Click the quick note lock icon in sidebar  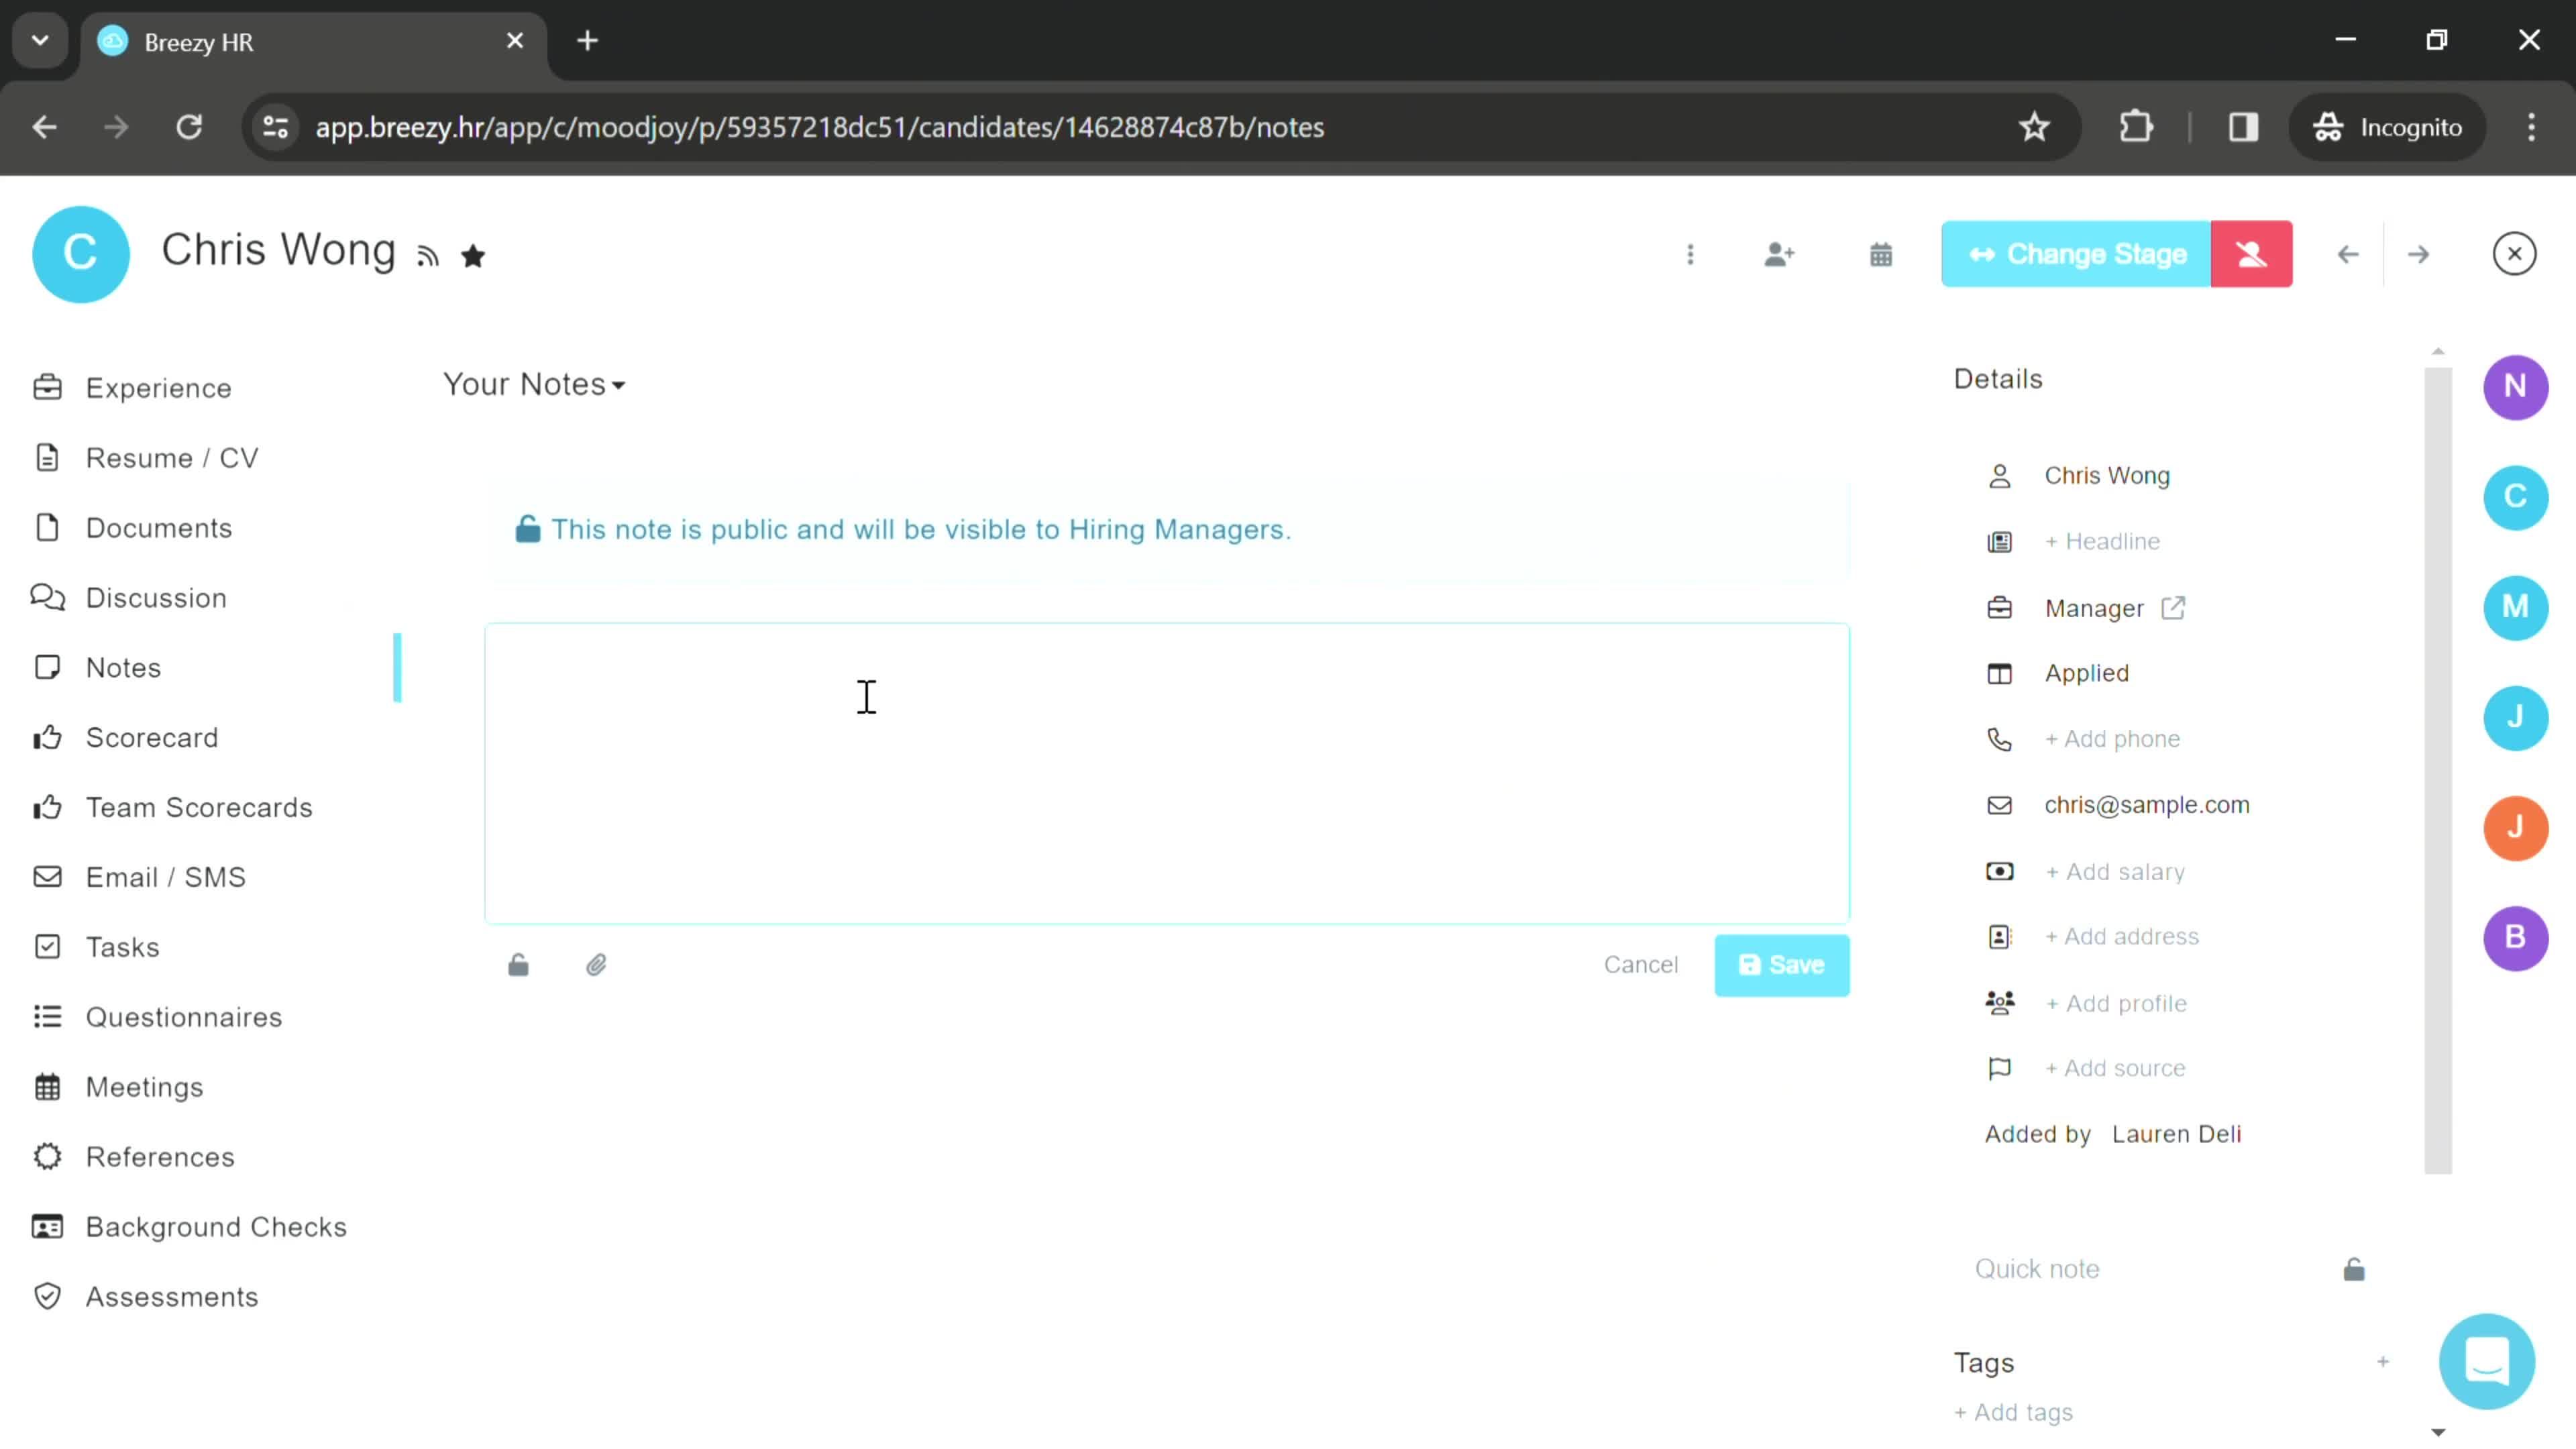click(2355, 1269)
